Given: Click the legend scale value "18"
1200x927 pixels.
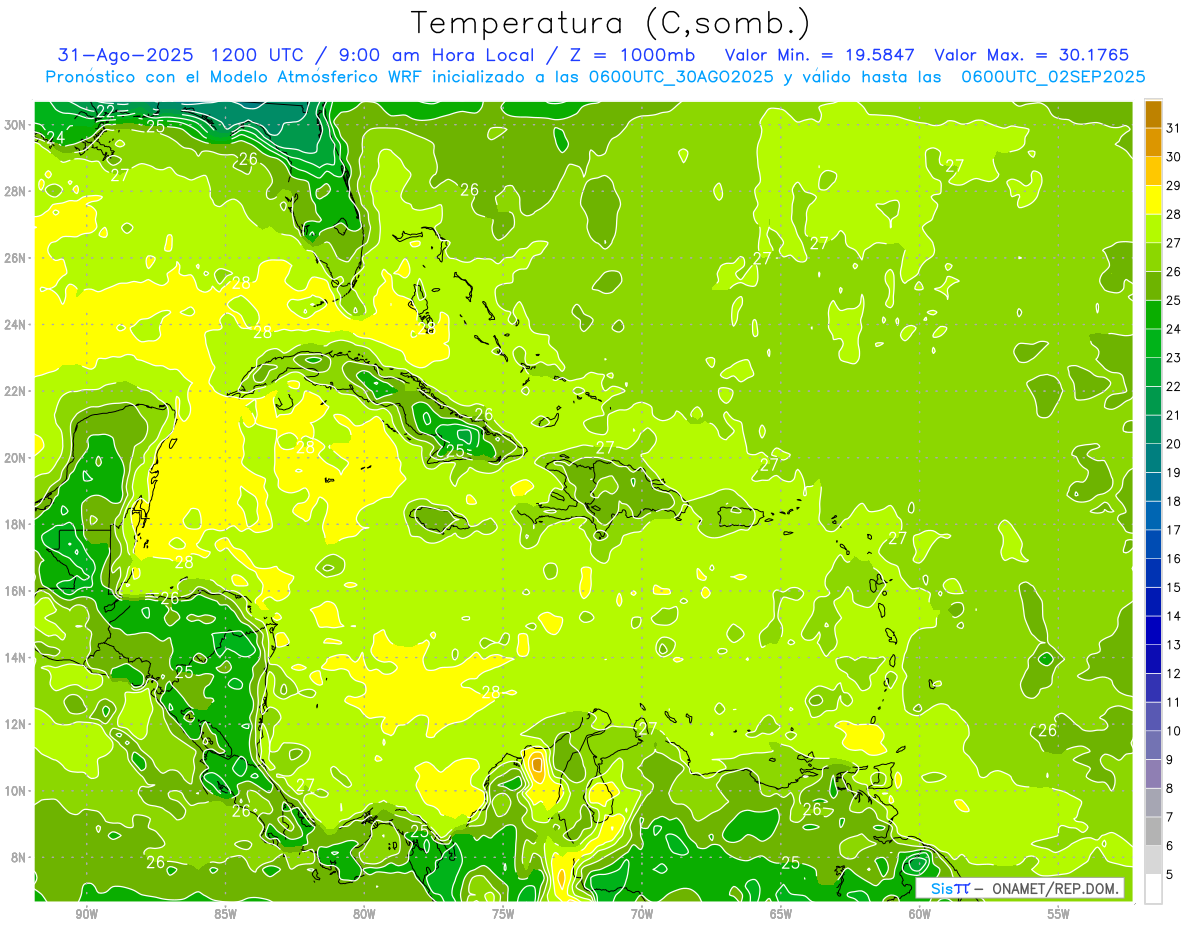Looking at the screenshot, I should click(x=1174, y=501).
